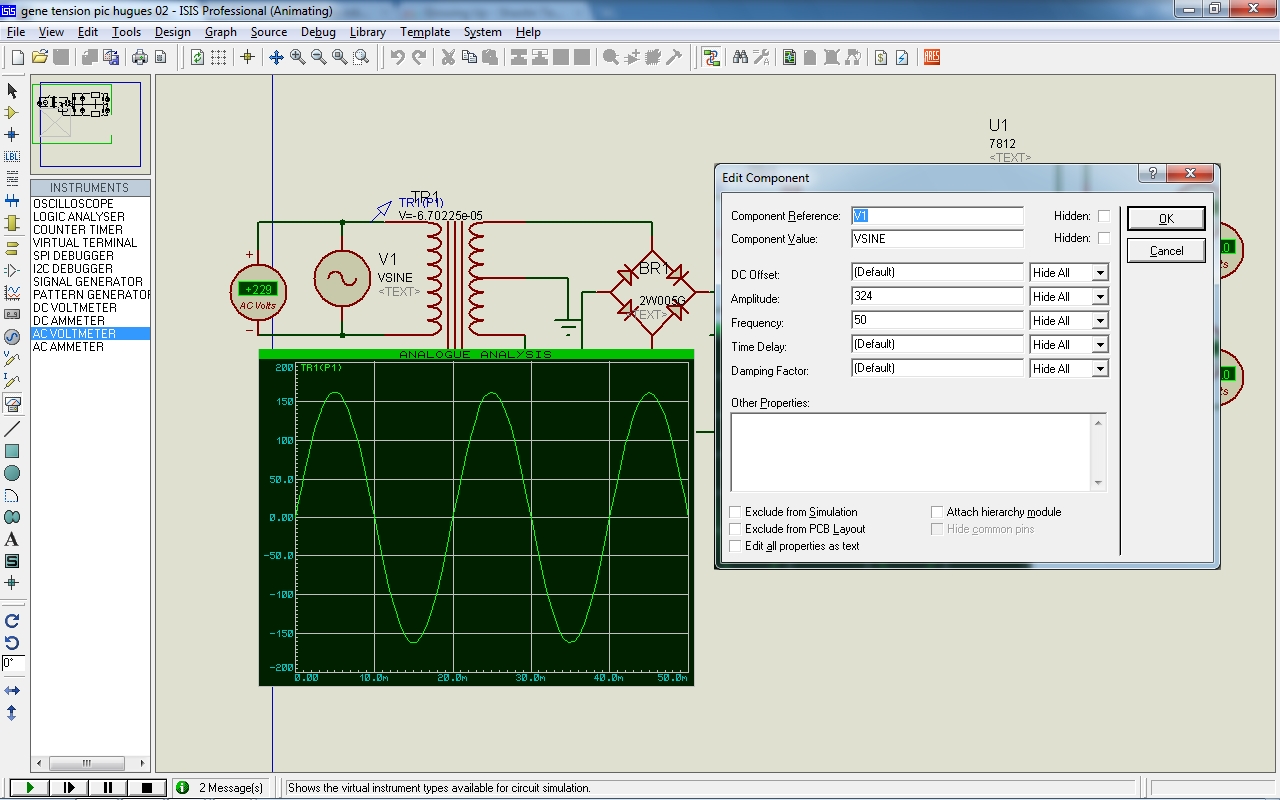Click the Rotate Clockwise icon

[12, 621]
